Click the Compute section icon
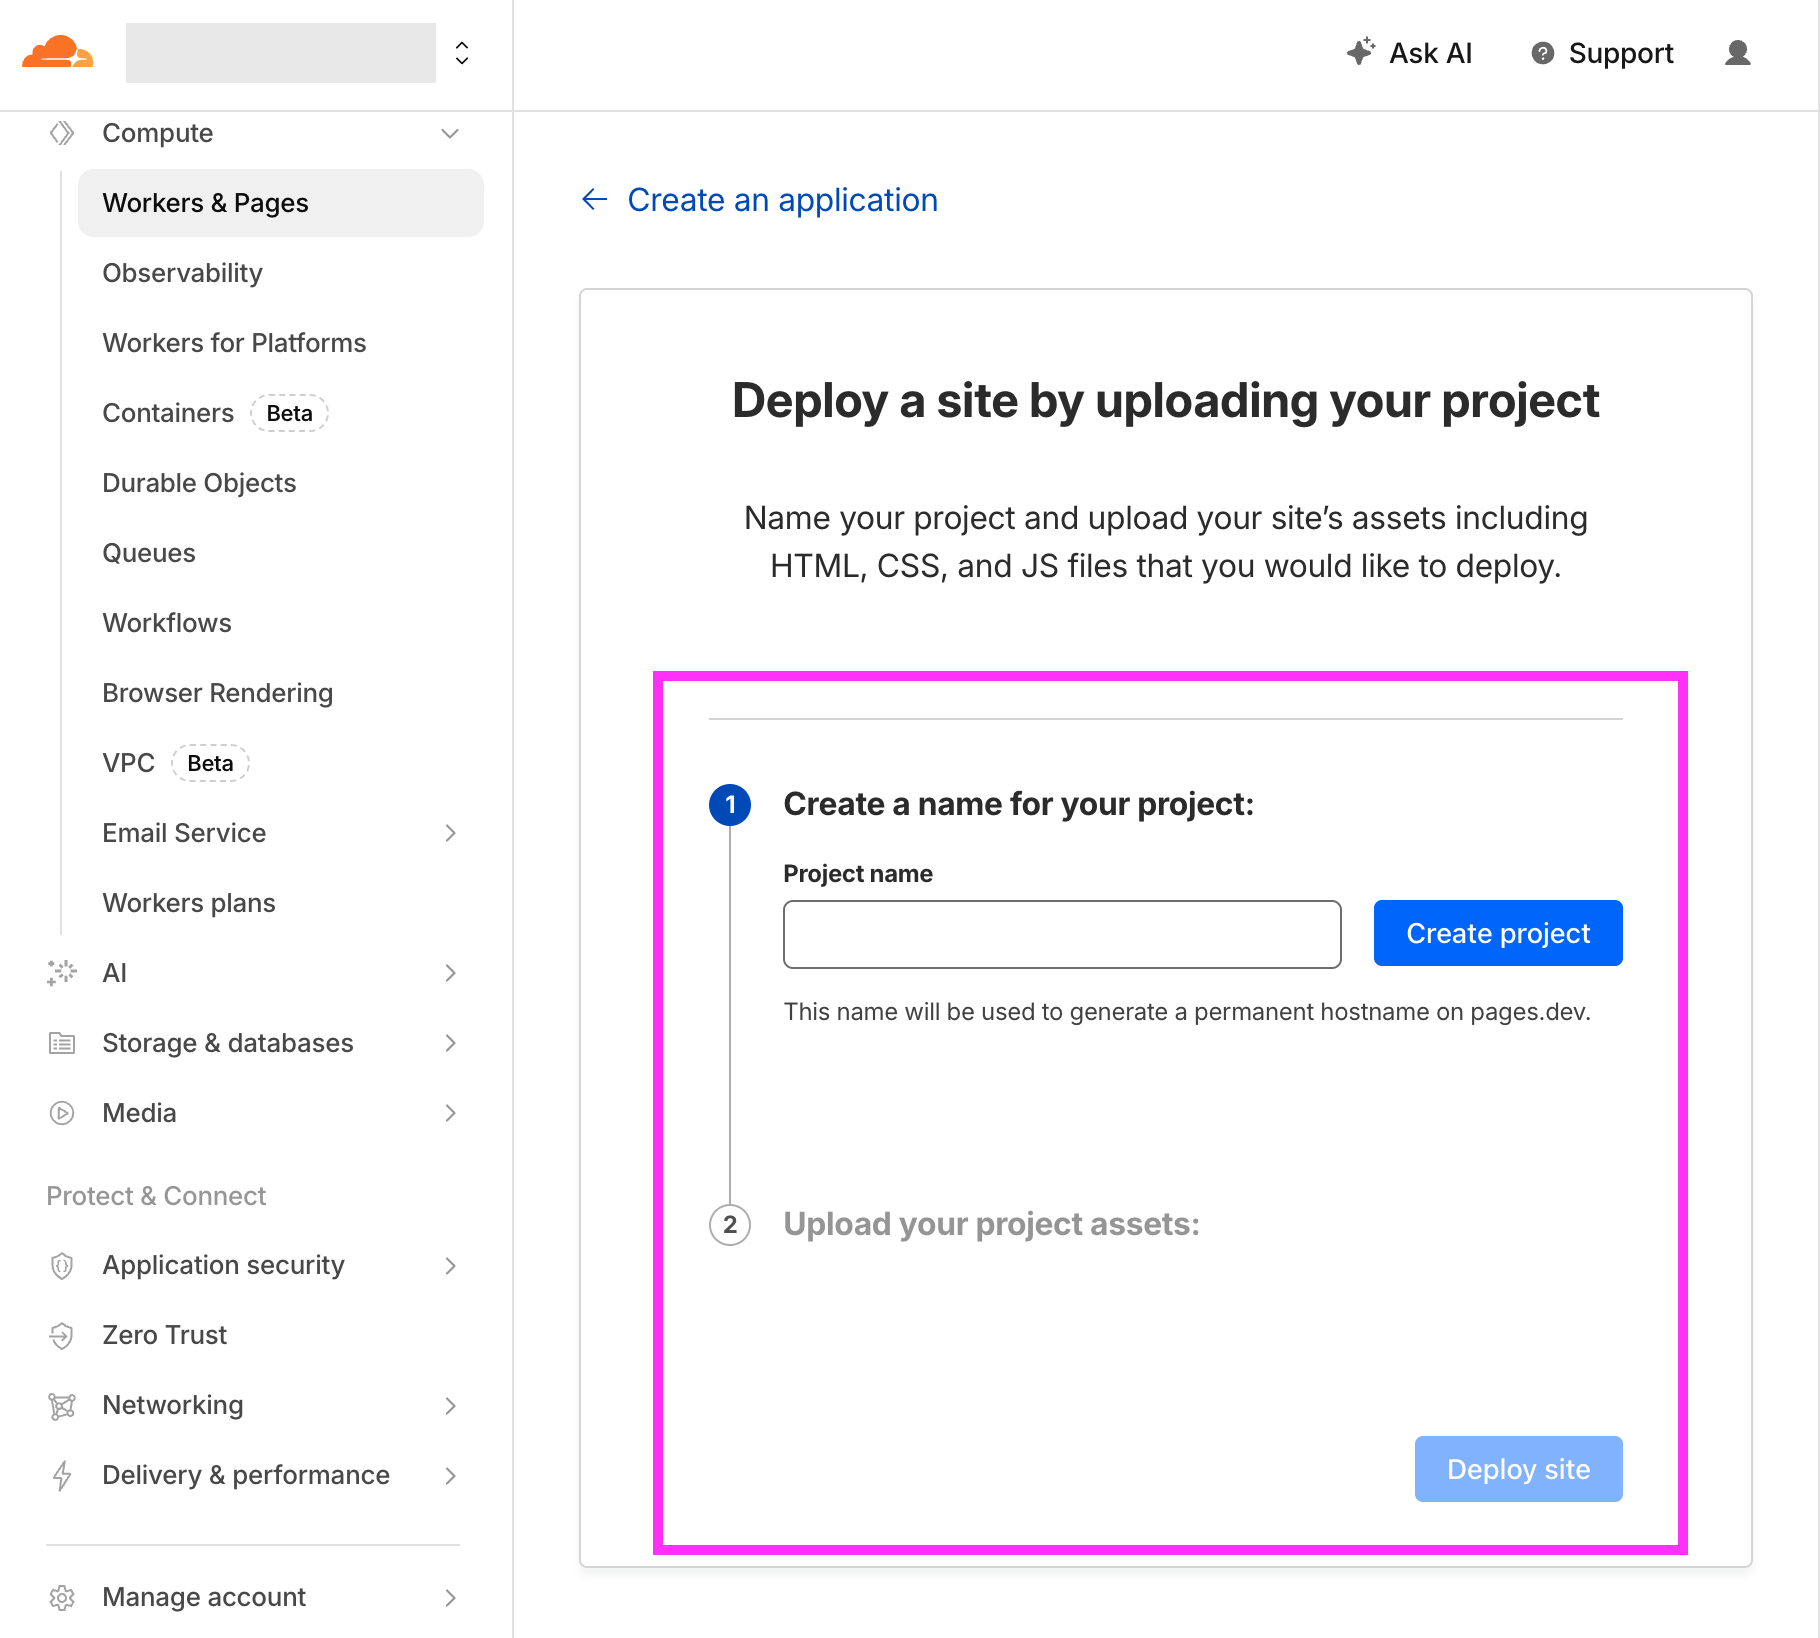The image size is (1820, 1638). pos(61,132)
